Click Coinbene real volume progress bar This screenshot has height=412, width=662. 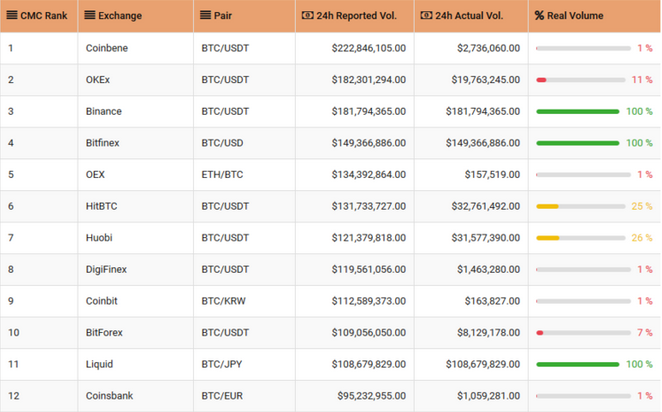coord(583,49)
